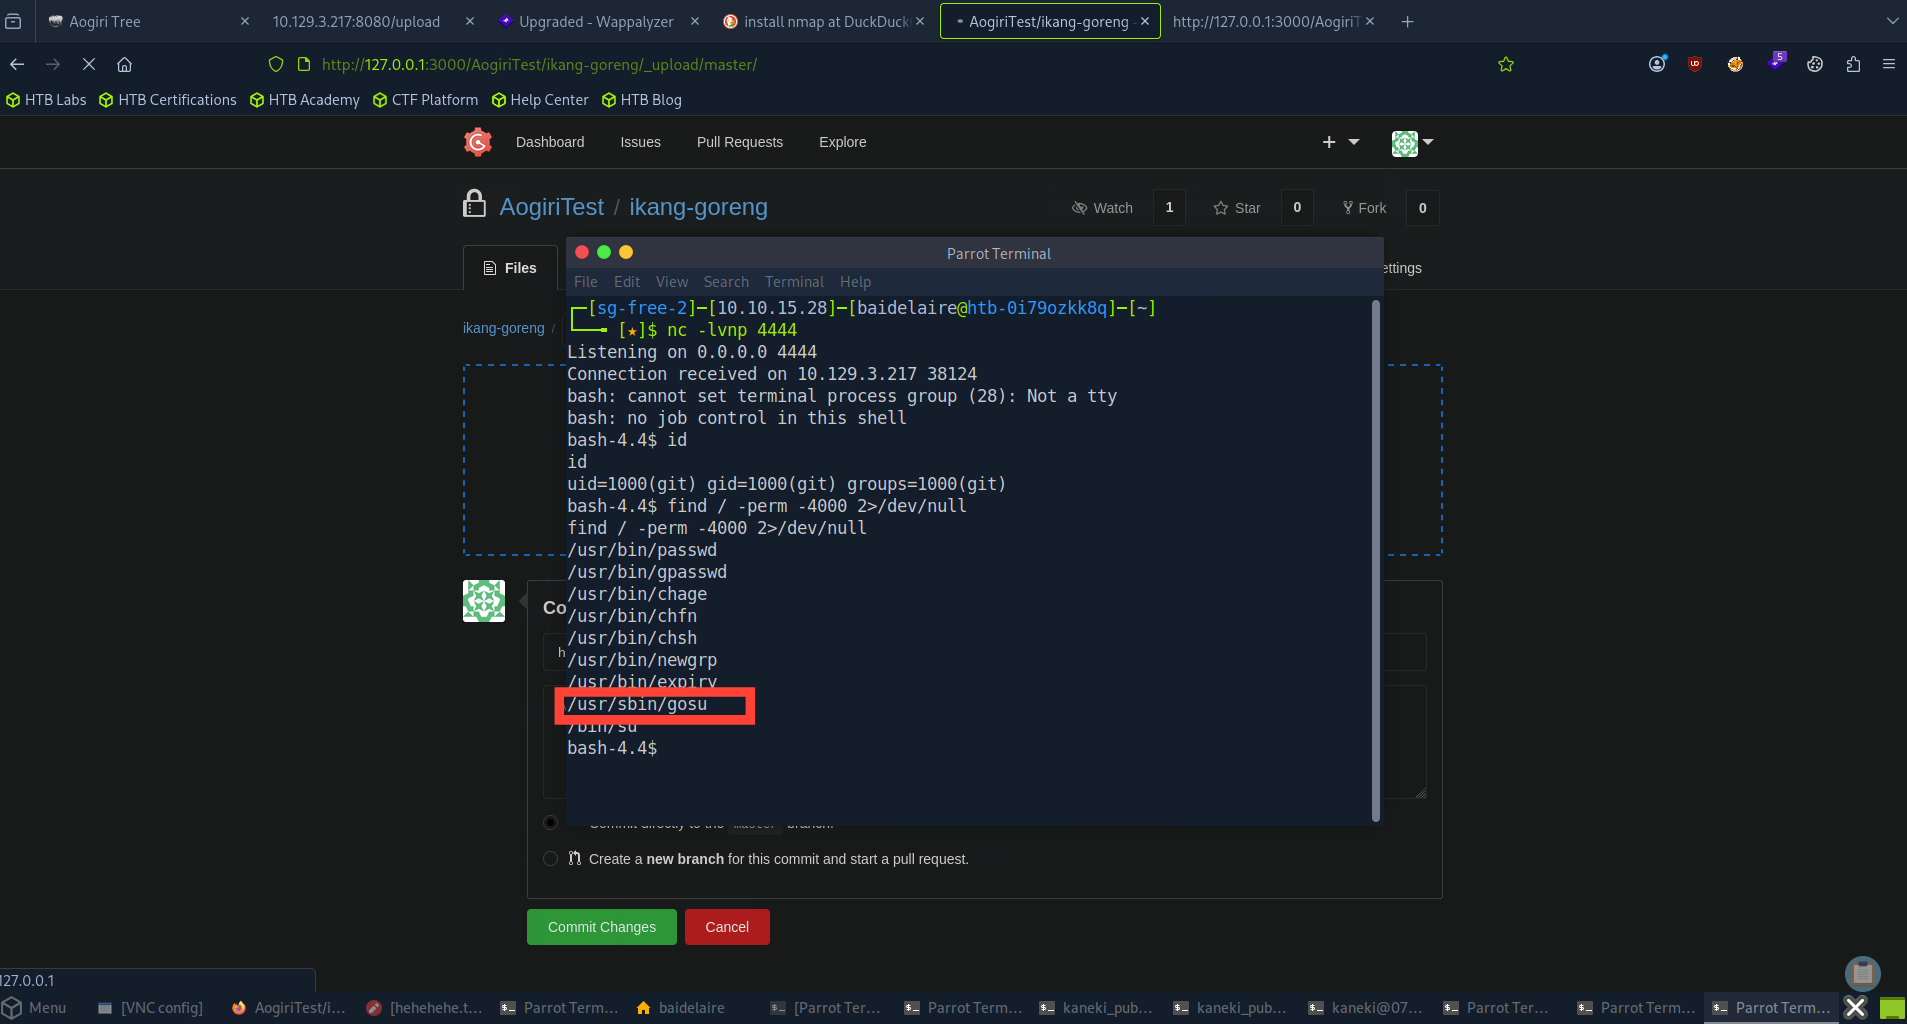Open the Terminal menu in Parrot Terminal
The height and width of the screenshot is (1024, 1907).
click(794, 282)
